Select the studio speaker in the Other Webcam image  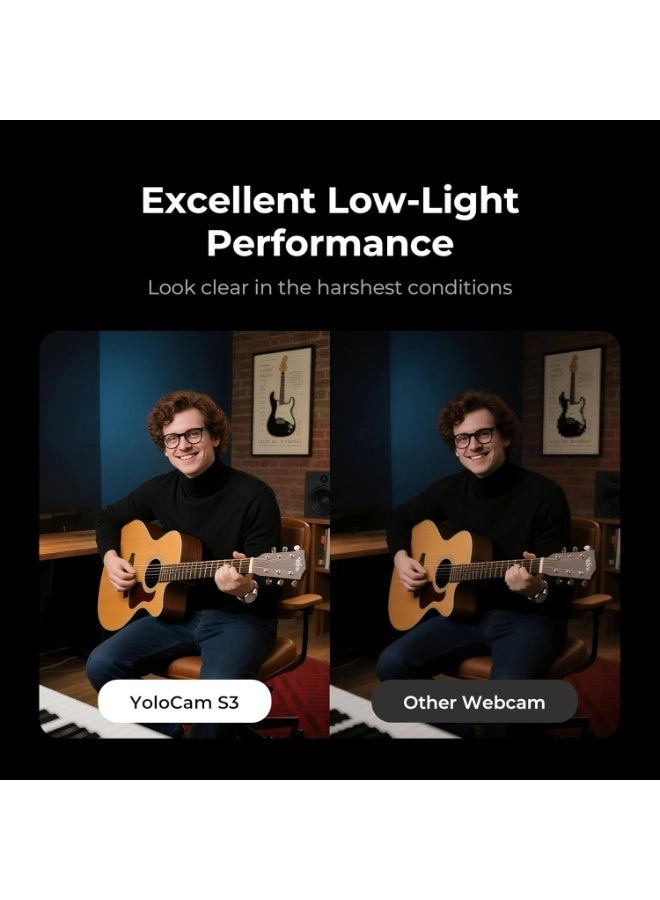607,494
